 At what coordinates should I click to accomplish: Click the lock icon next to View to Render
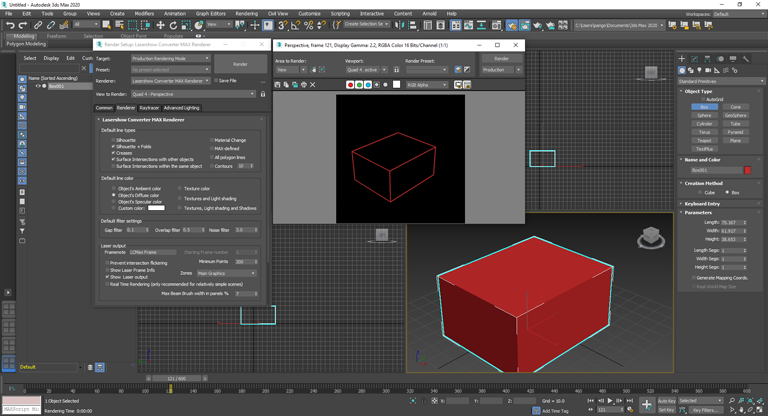pos(263,94)
